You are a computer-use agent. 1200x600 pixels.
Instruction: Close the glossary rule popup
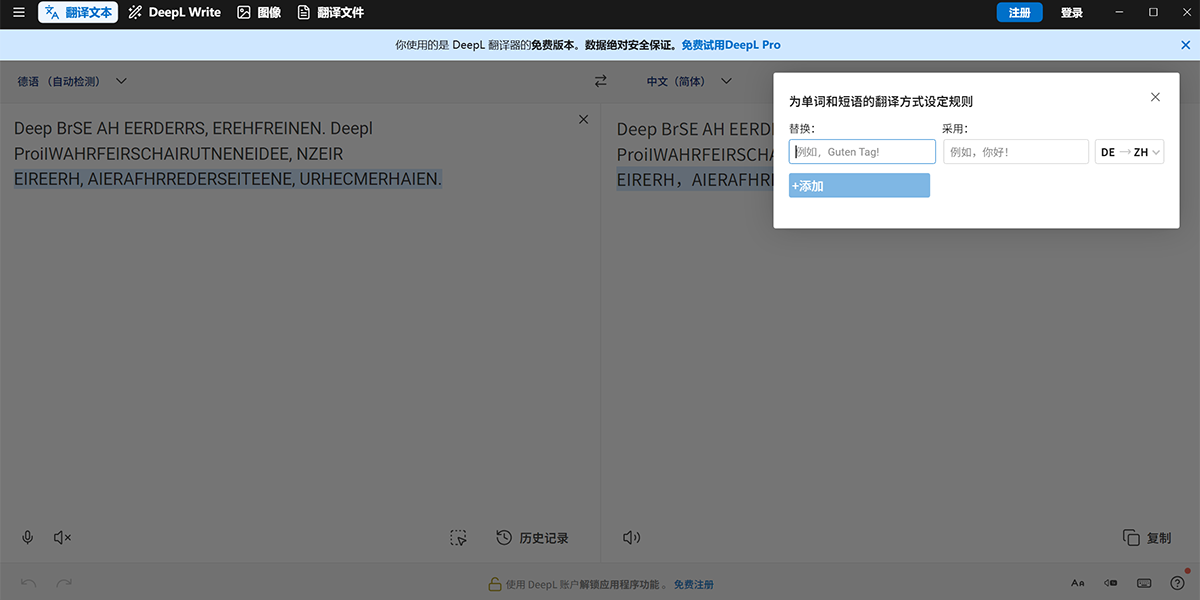click(1155, 97)
